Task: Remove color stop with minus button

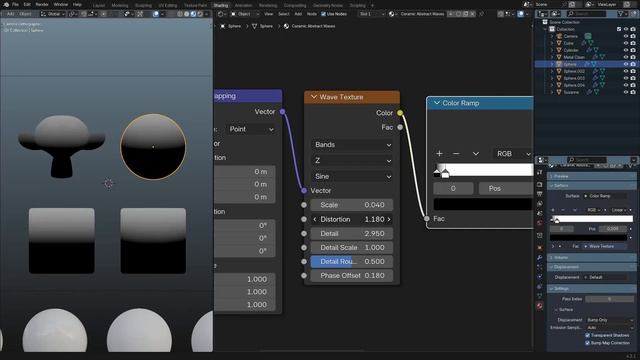Action: coord(456,153)
